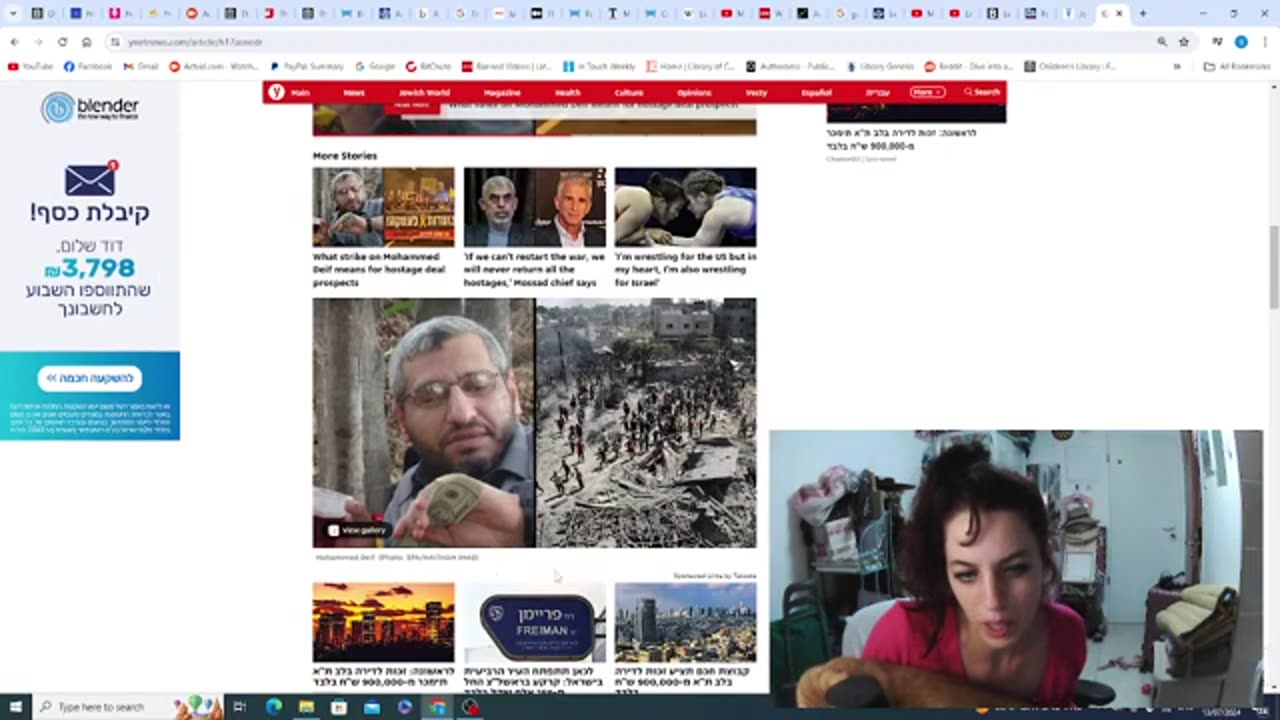
Task: Open the Health section
Action: 568,92
